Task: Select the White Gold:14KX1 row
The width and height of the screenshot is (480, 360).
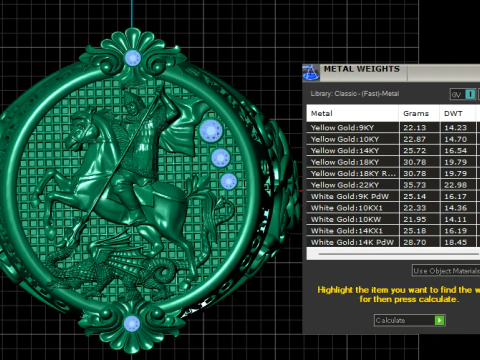Action: (x=393, y=231)
